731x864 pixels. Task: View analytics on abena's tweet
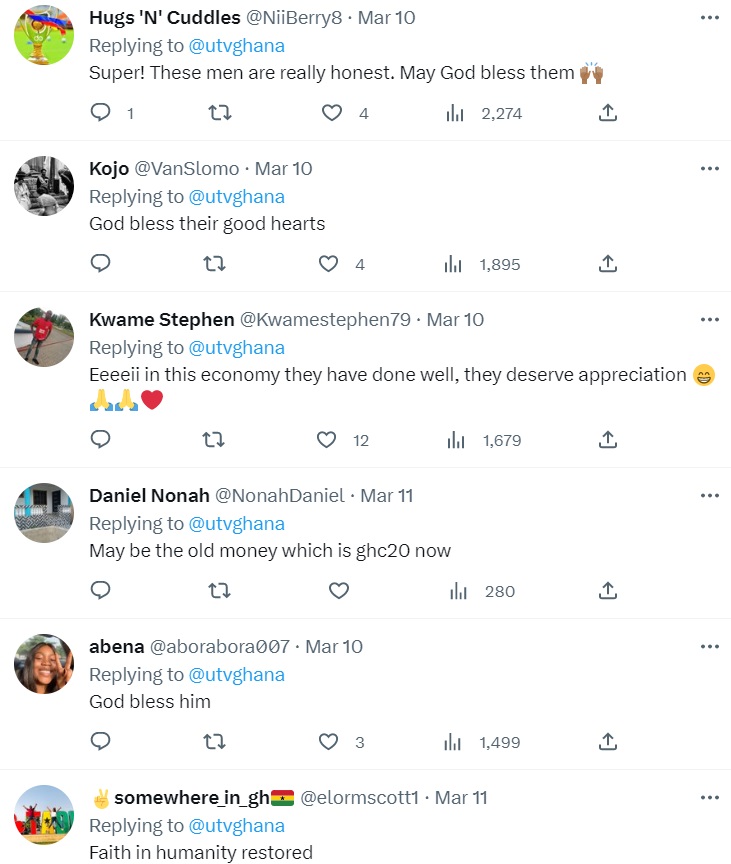point(455,742)
